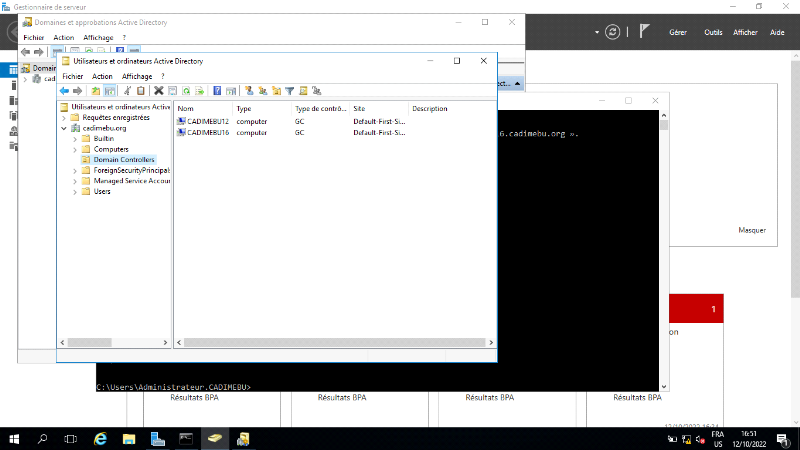
Task: Click the Refresh toolbar icon
Action: [186, 90]
